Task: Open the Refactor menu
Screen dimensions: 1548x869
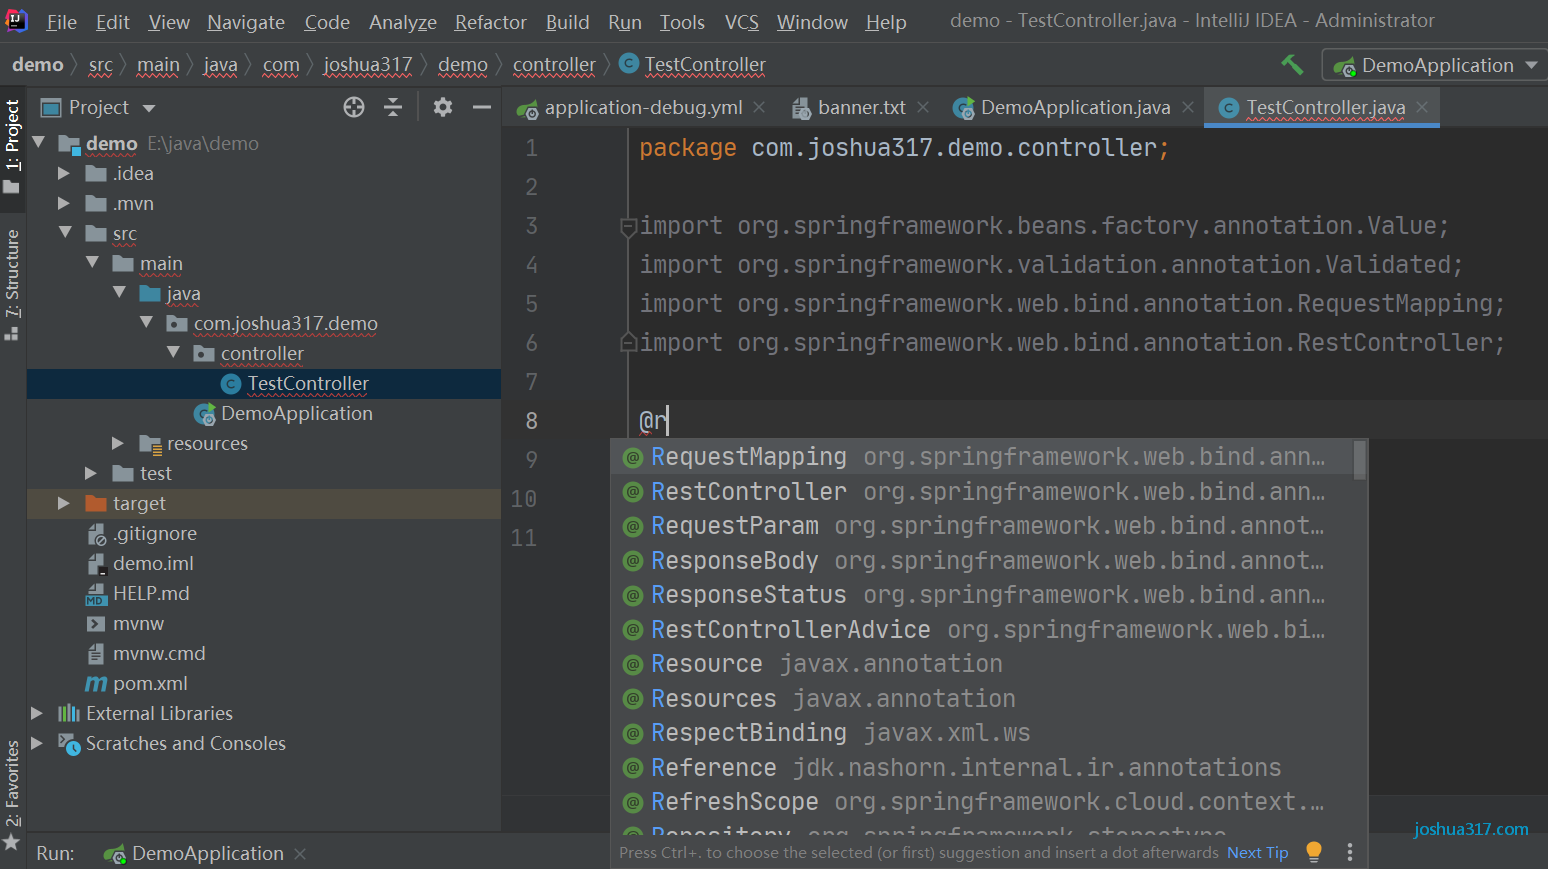Action: click(x=490, y=22)
